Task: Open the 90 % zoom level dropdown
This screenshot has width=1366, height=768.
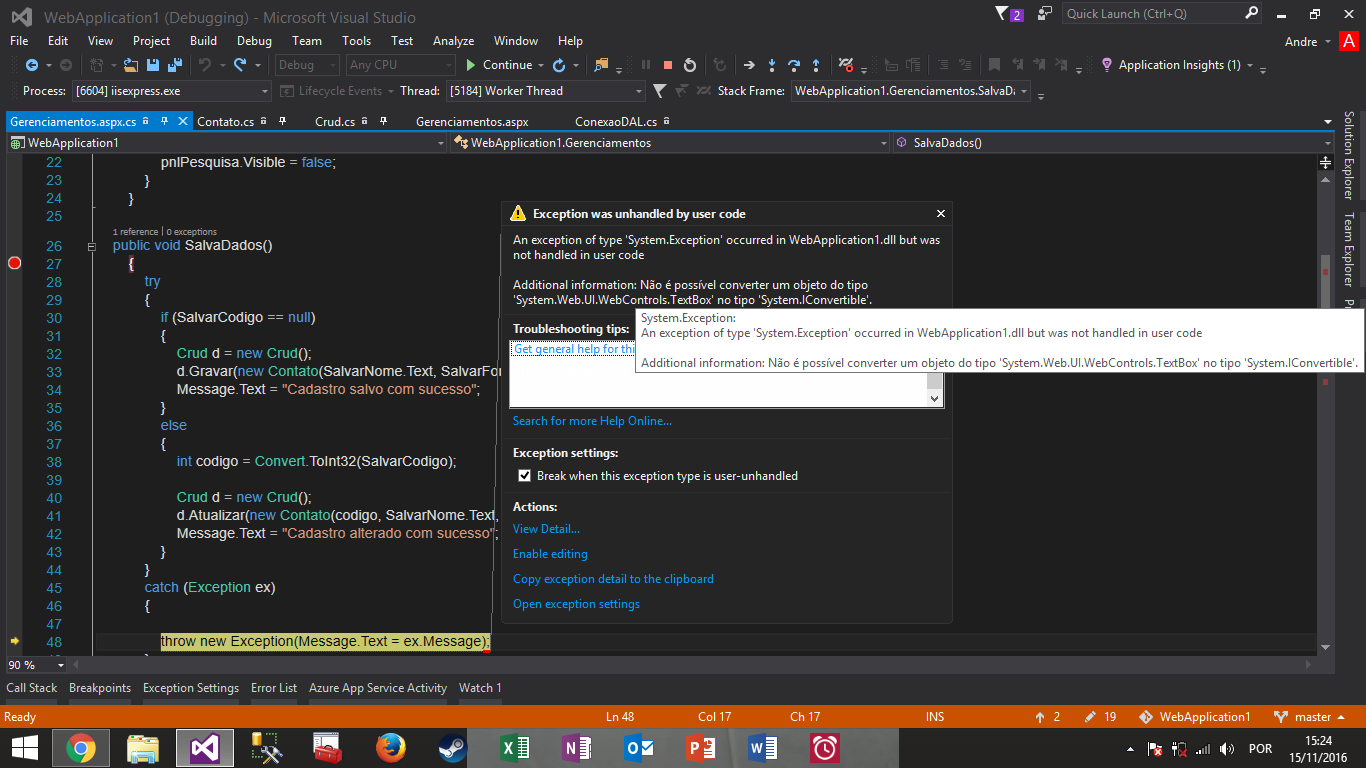Action: tap(36, 664)
